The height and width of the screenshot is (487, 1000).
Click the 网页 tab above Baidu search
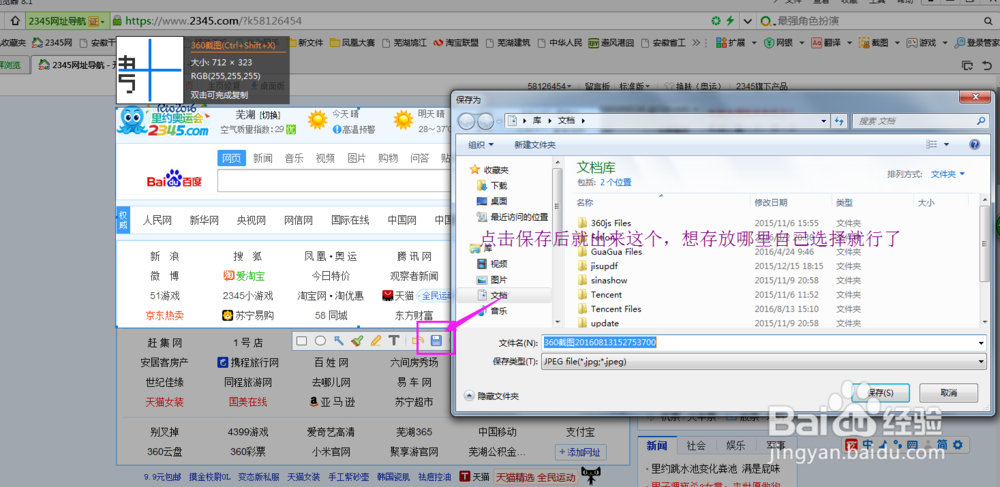(x=231, y=158)
